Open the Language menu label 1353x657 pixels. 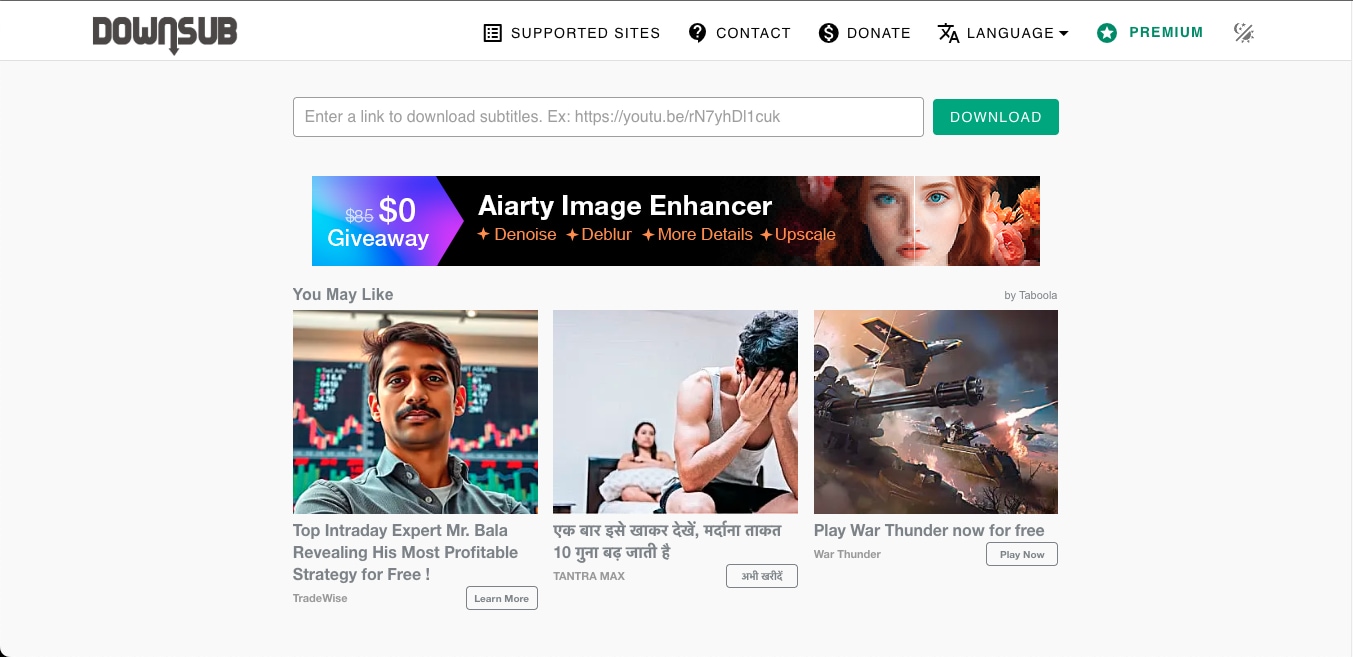tap(1010, 33)
